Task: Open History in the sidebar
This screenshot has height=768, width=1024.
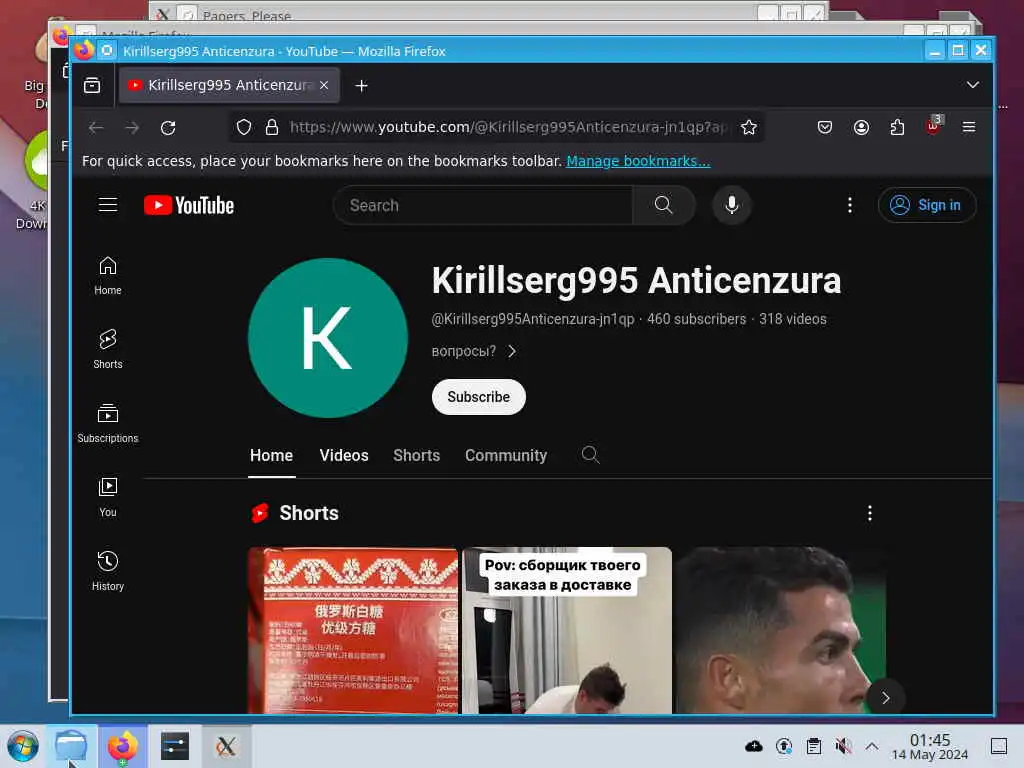Action: [x=108, y=571]
